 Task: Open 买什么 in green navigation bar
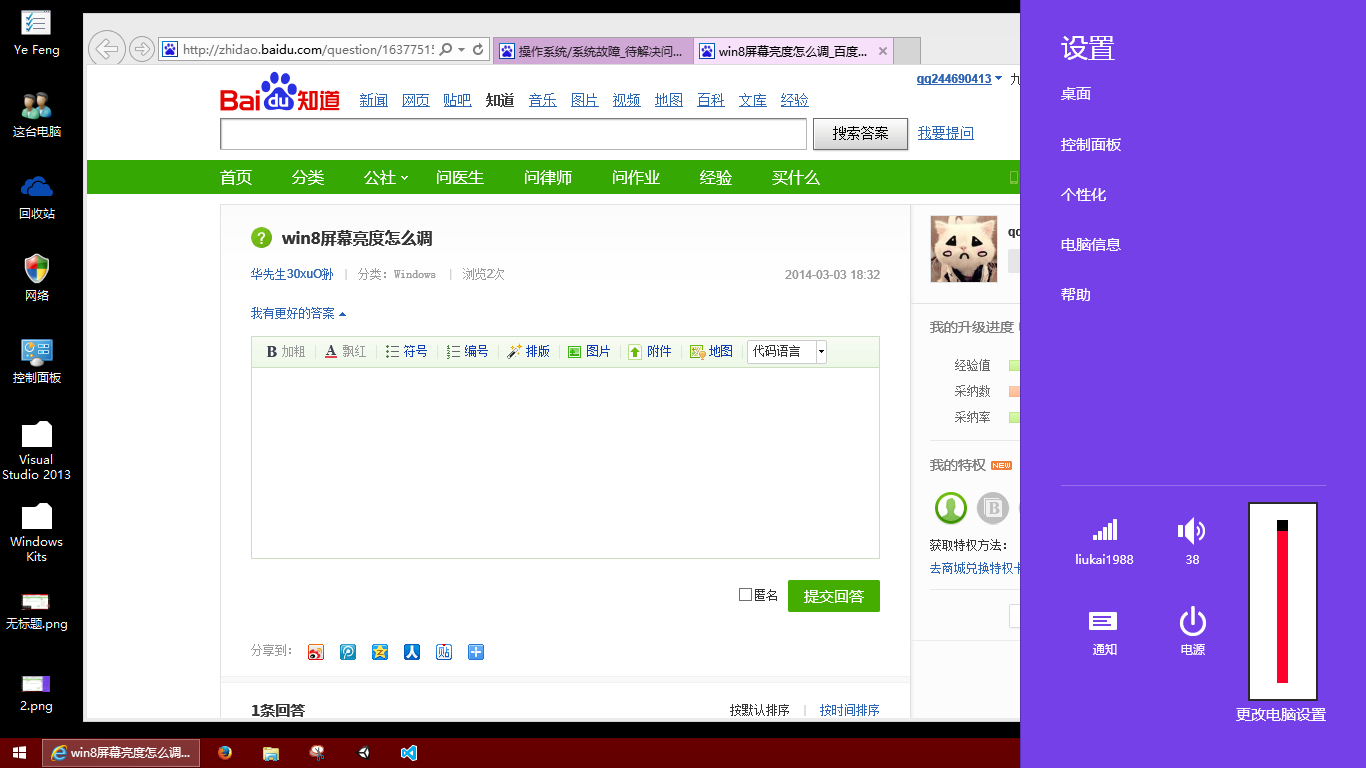[x=796, y=177]
